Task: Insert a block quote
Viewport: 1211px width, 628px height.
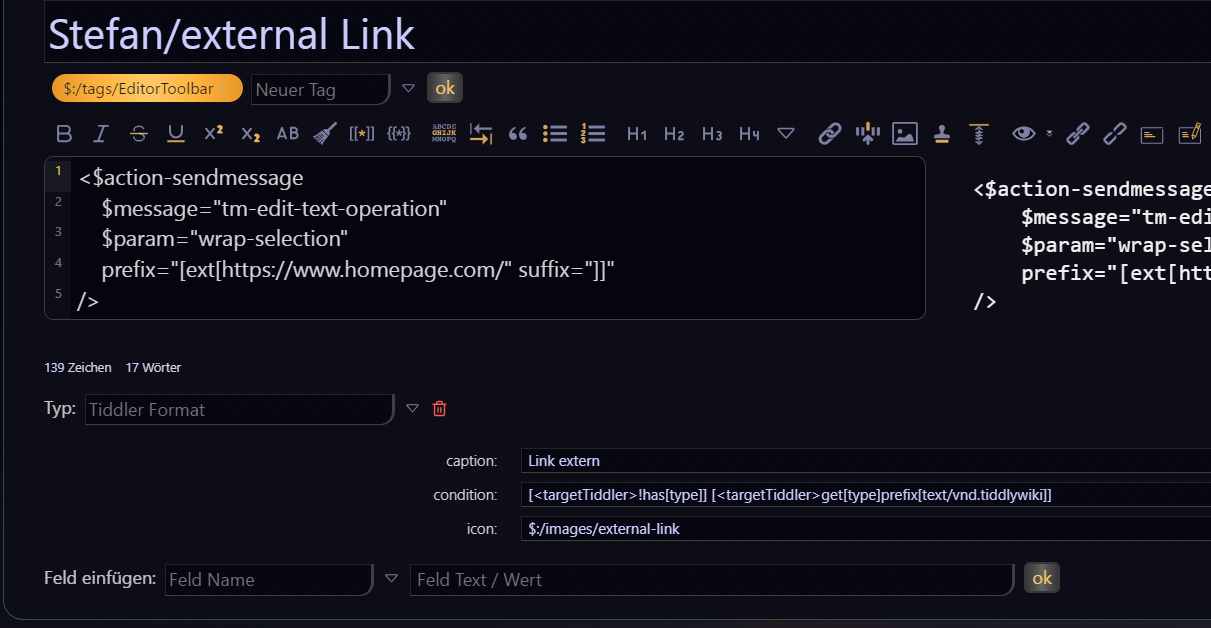Action: tap(518, 134)
